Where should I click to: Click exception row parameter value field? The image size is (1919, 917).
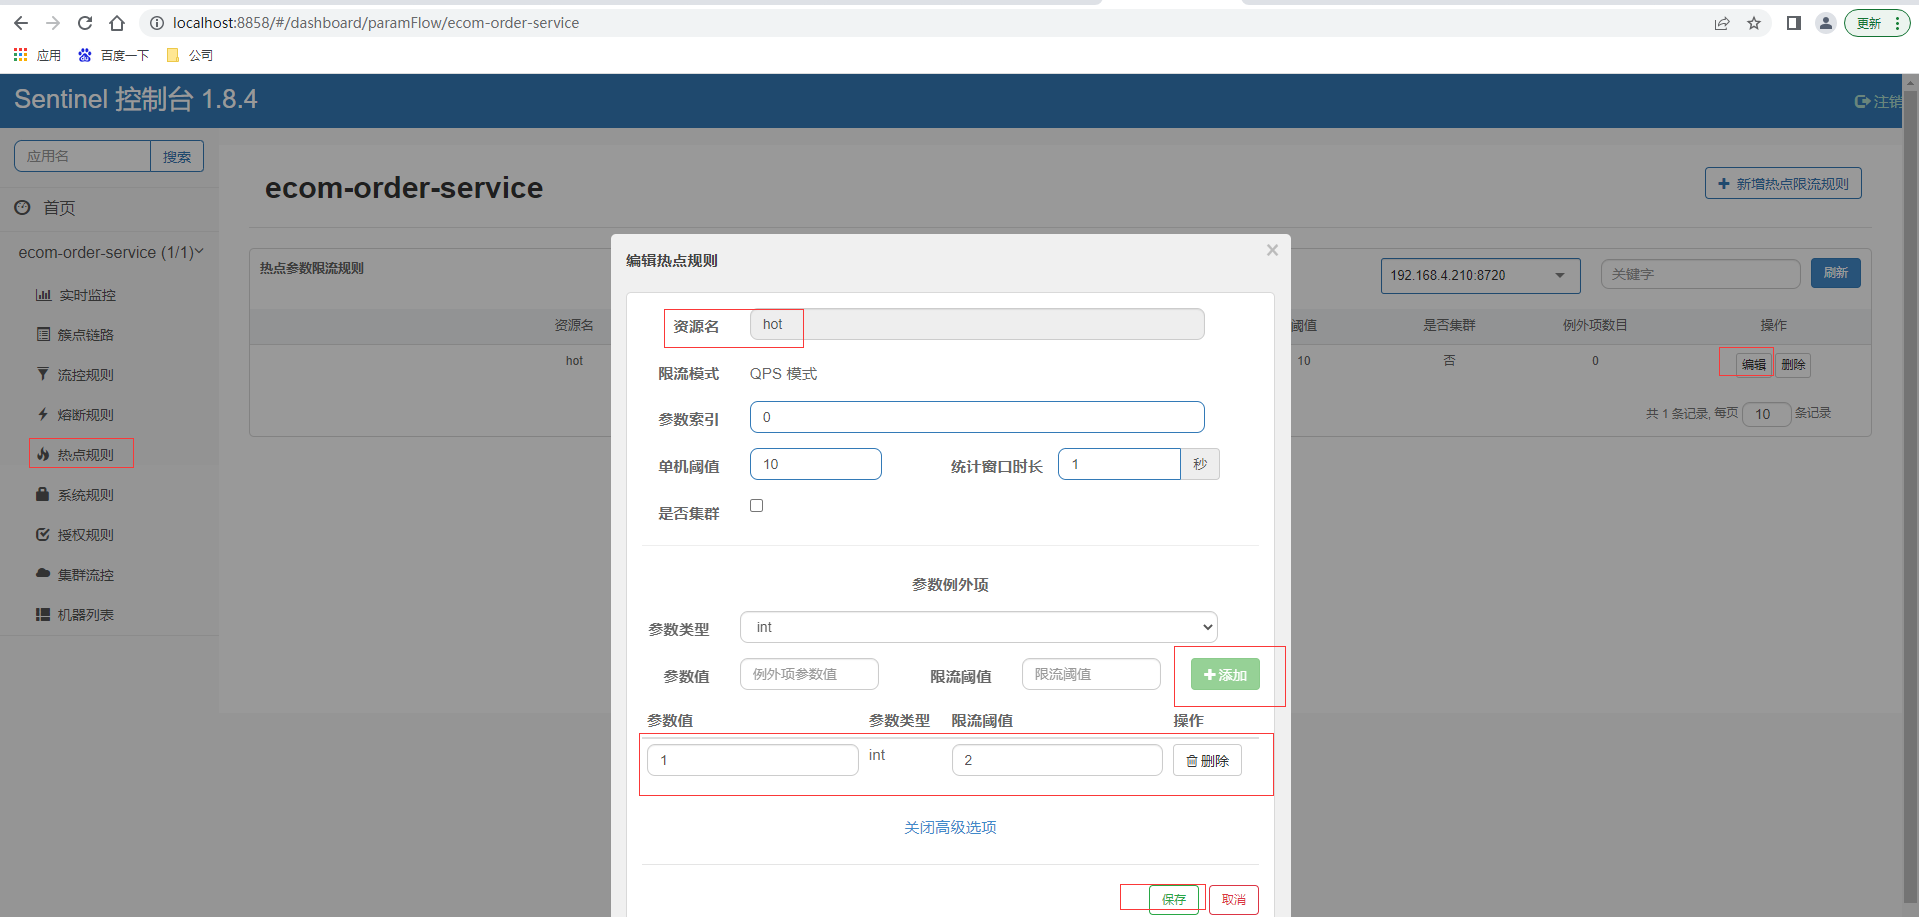click(753, 760)
